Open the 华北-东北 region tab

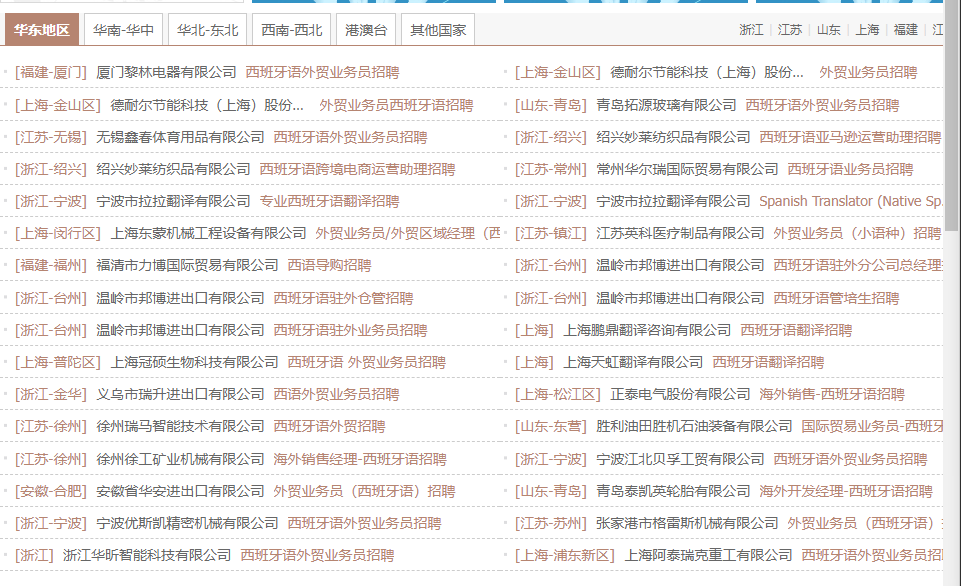208,30
